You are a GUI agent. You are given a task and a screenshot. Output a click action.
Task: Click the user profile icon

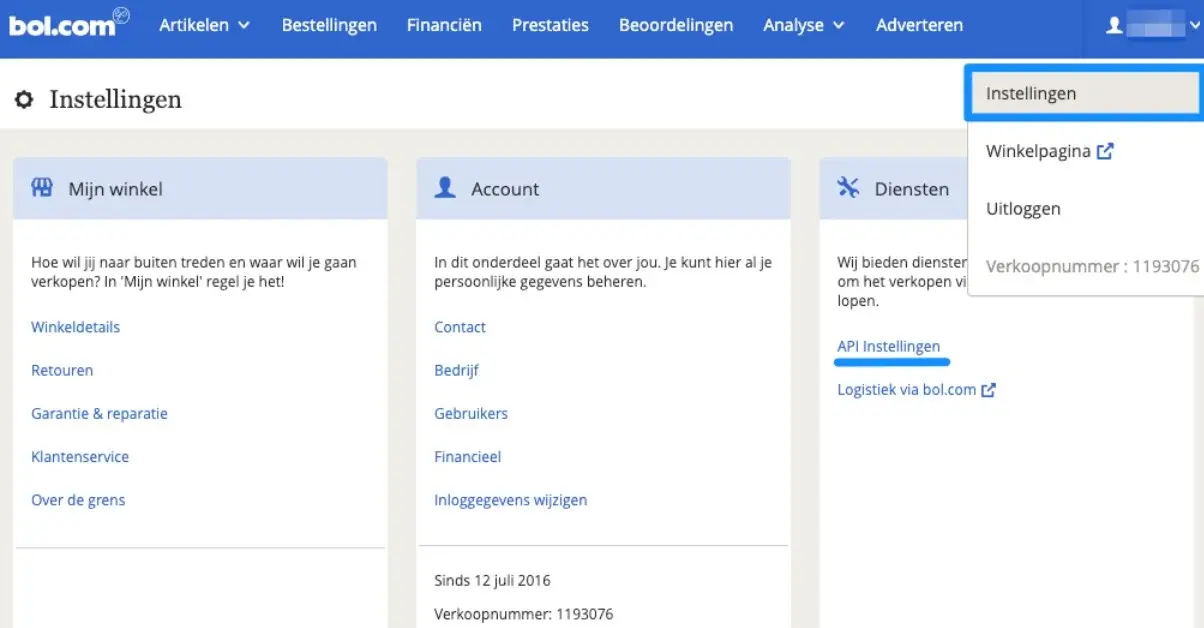pyautogui.click(x=1114, y=26)
